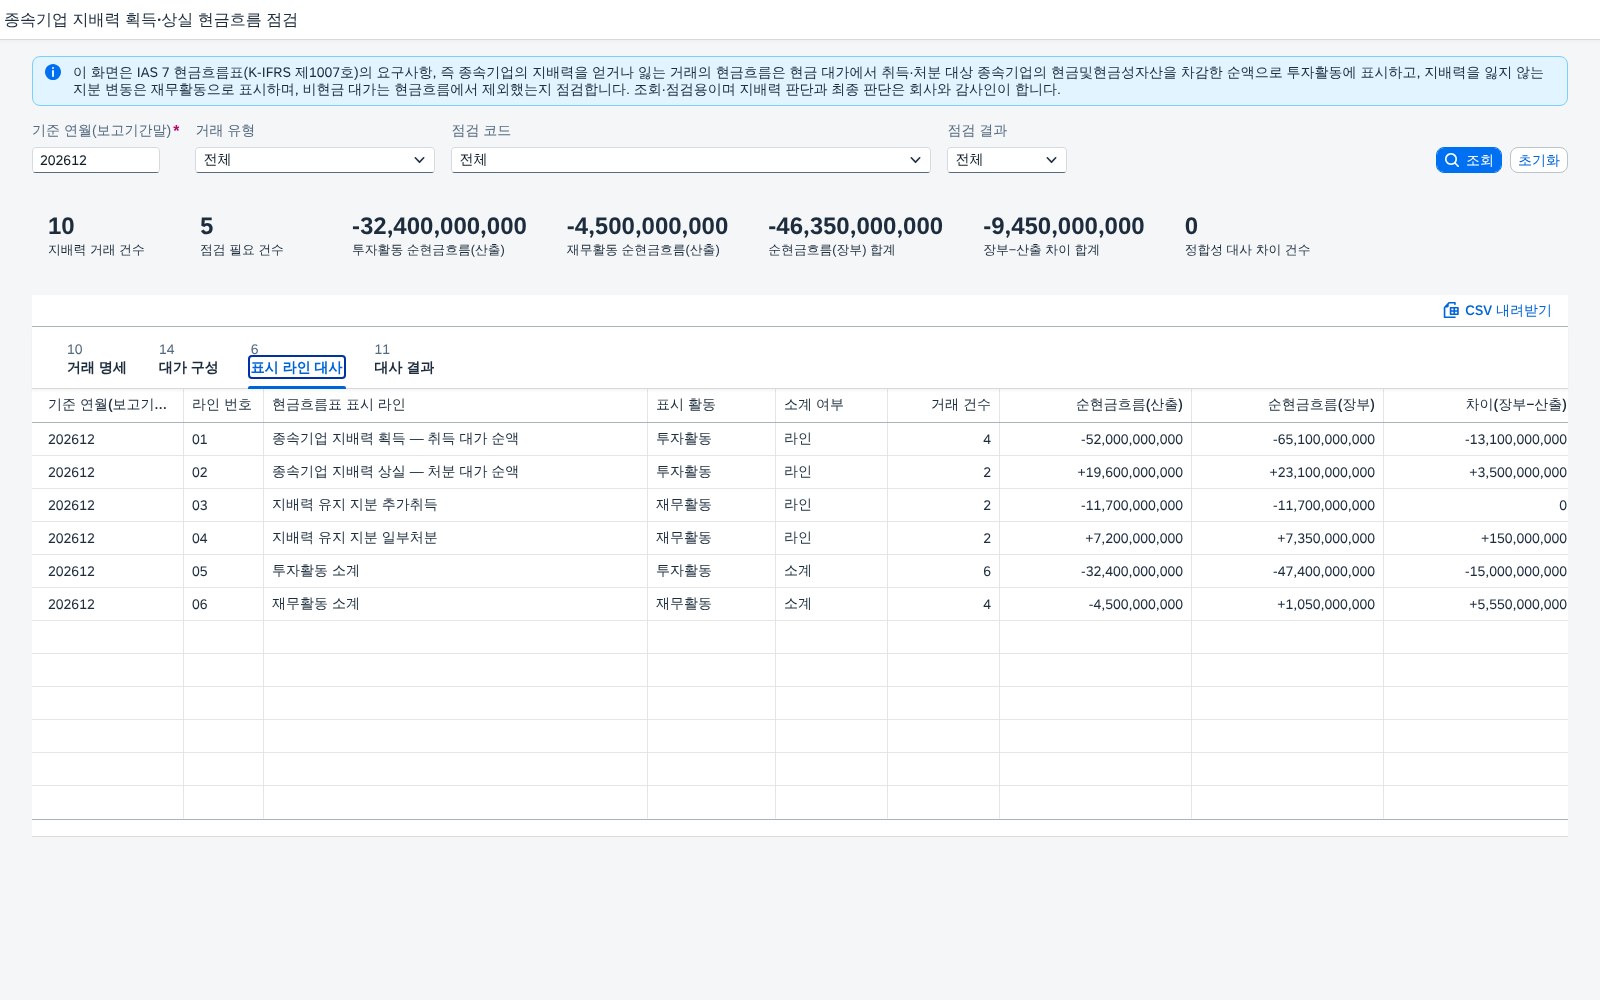1600x1000 pixels.
Task: Switch to the 거래 명세 tab
Action: click(x=96, y=360)
